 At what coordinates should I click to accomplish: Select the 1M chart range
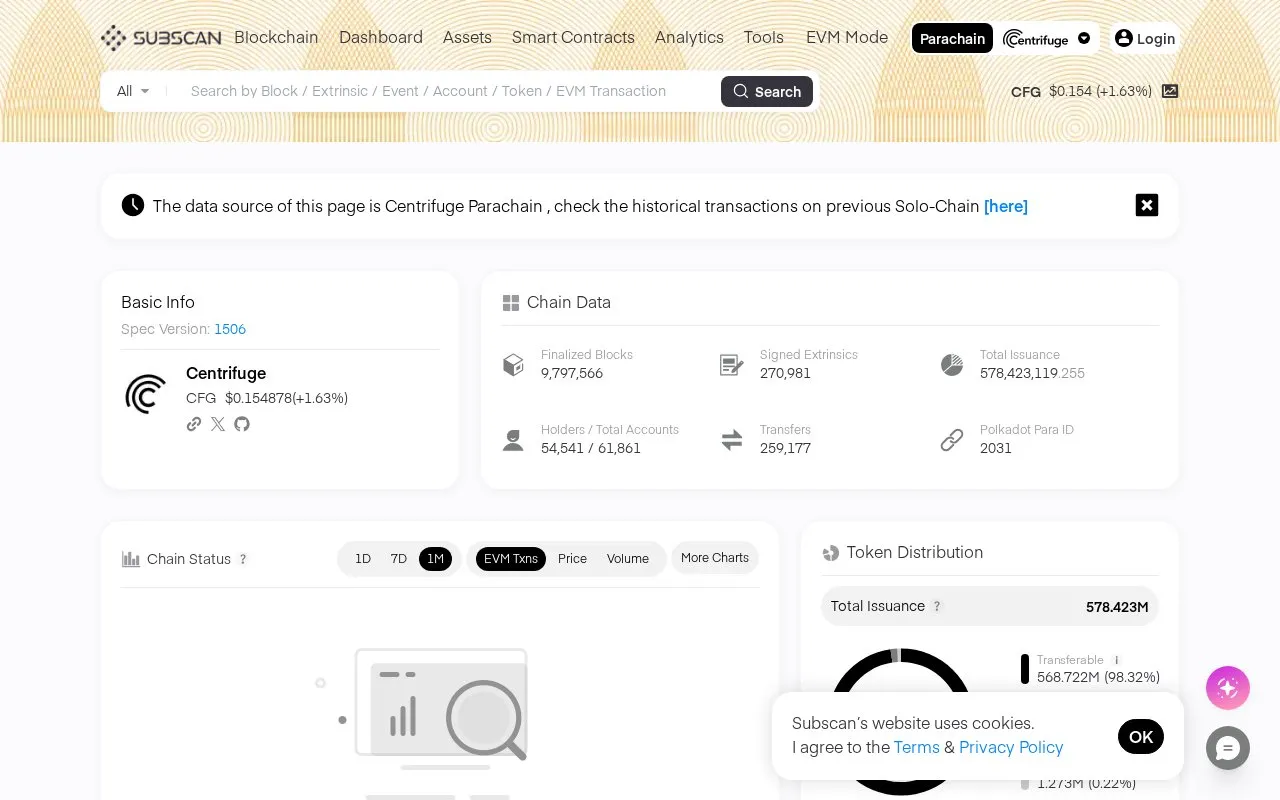435,559
